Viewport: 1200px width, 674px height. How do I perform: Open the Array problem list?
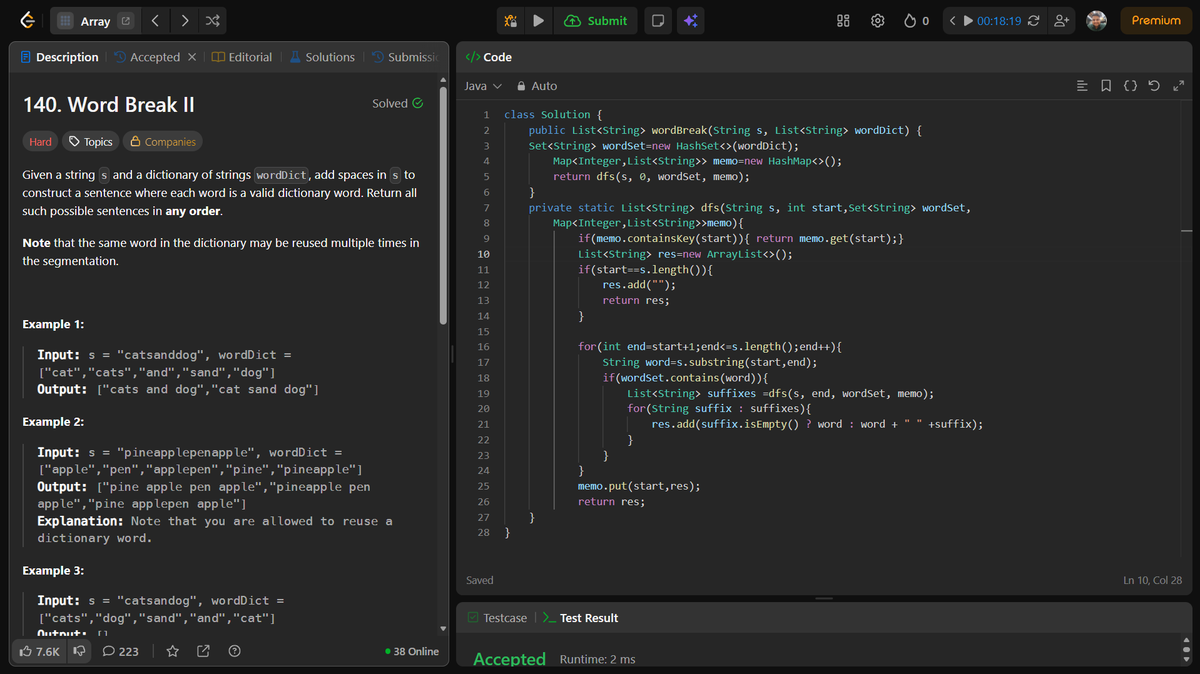coord(95,21)
